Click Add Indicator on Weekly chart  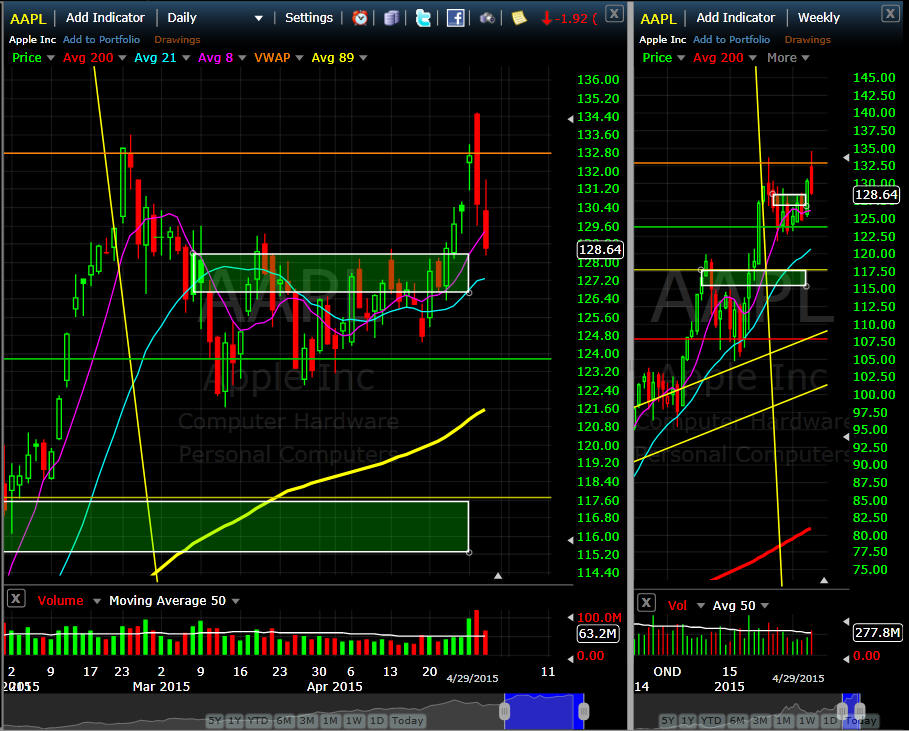coord(736,17)
